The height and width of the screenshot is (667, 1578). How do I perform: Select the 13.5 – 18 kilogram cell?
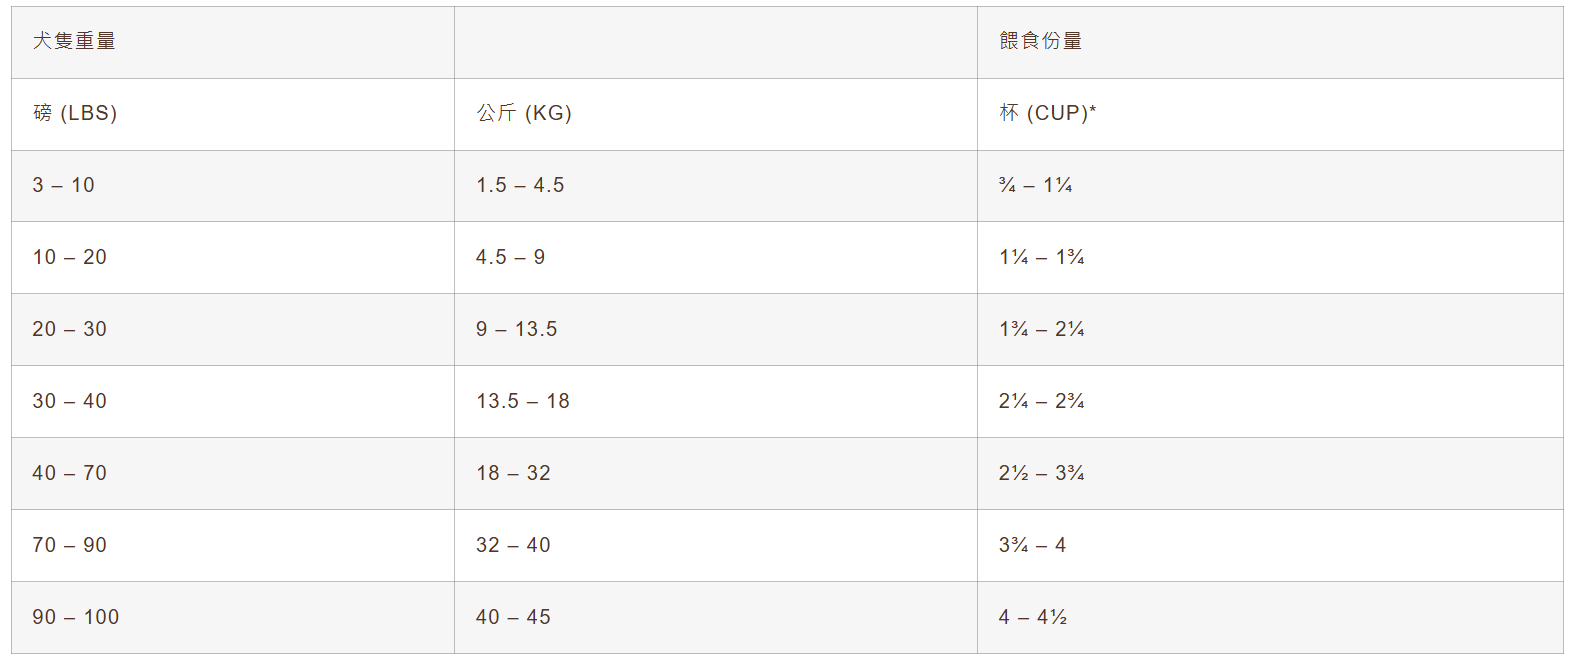coord(522,401)
